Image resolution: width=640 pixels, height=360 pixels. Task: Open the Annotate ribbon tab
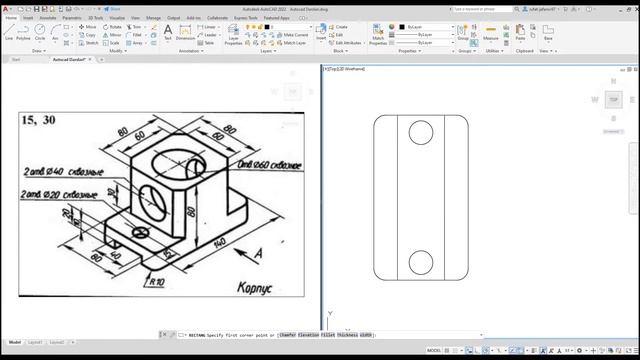(x=48, y=18)
